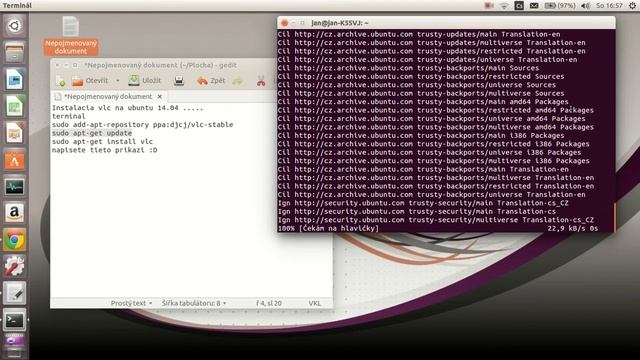
Task: Launch LibreOffice Impress from the dock
Action: (x=14, y=133)
